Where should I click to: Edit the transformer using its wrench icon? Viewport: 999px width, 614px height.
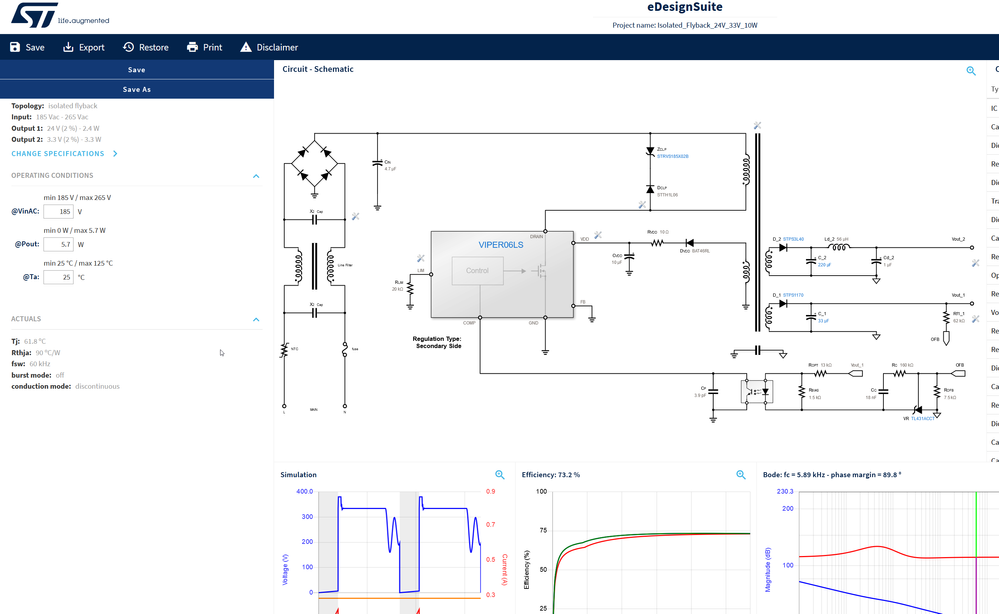coord(757,125)
